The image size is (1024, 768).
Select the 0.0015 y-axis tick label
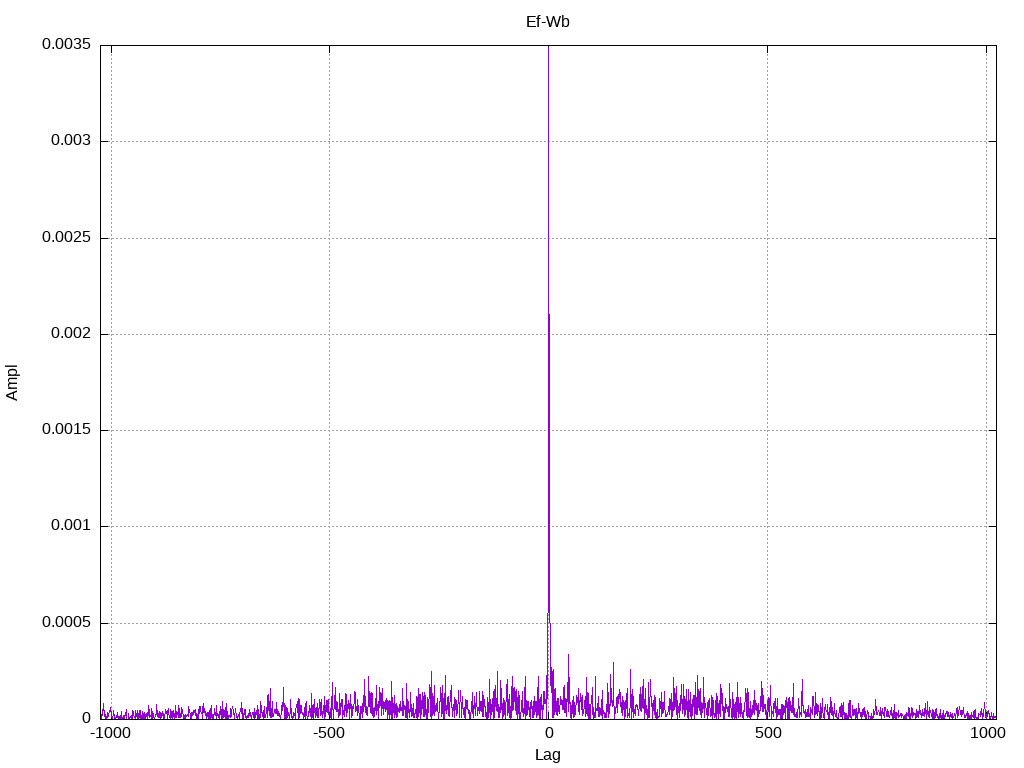click(67, 429)
